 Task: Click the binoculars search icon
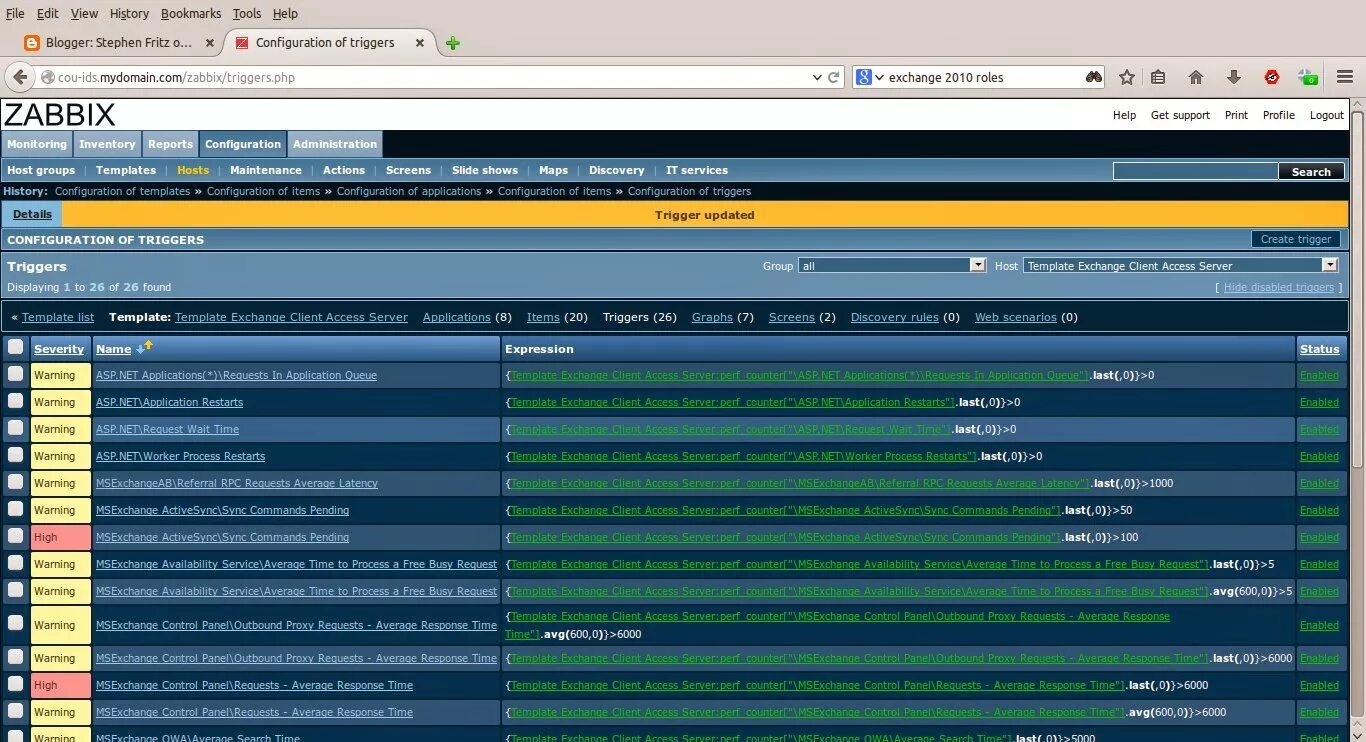click(1094, 77)
